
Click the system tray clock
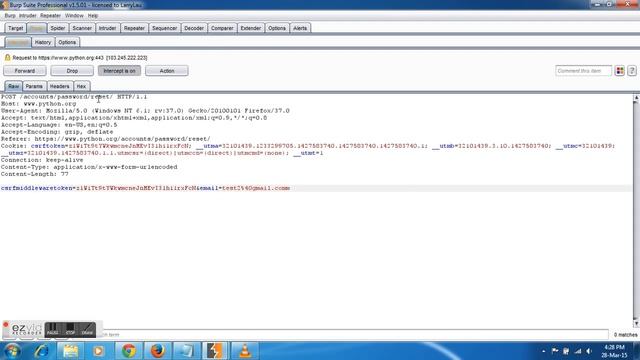614,351
